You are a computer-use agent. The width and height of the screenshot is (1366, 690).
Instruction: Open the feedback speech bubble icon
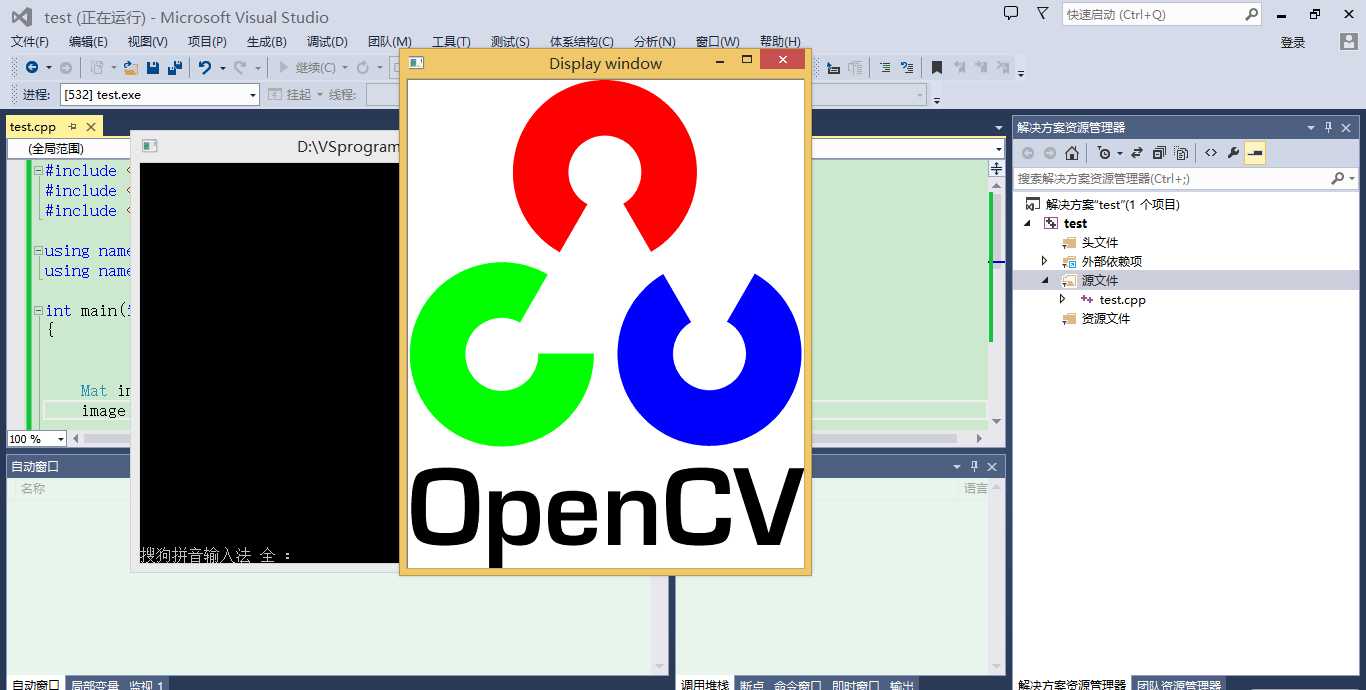(1011, 14)
